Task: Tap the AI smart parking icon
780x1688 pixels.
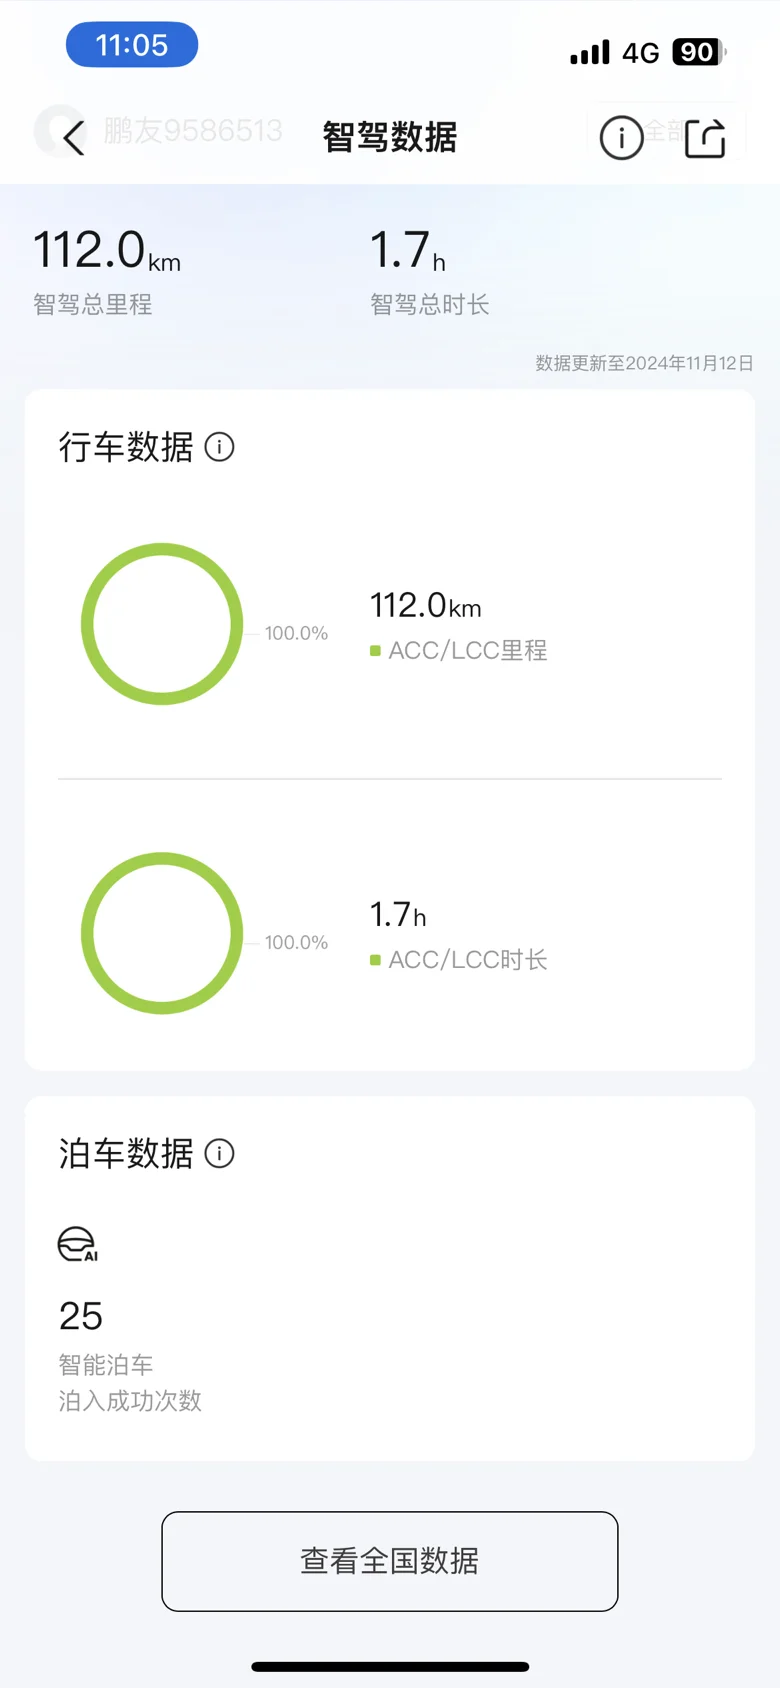Action: 78,1244
